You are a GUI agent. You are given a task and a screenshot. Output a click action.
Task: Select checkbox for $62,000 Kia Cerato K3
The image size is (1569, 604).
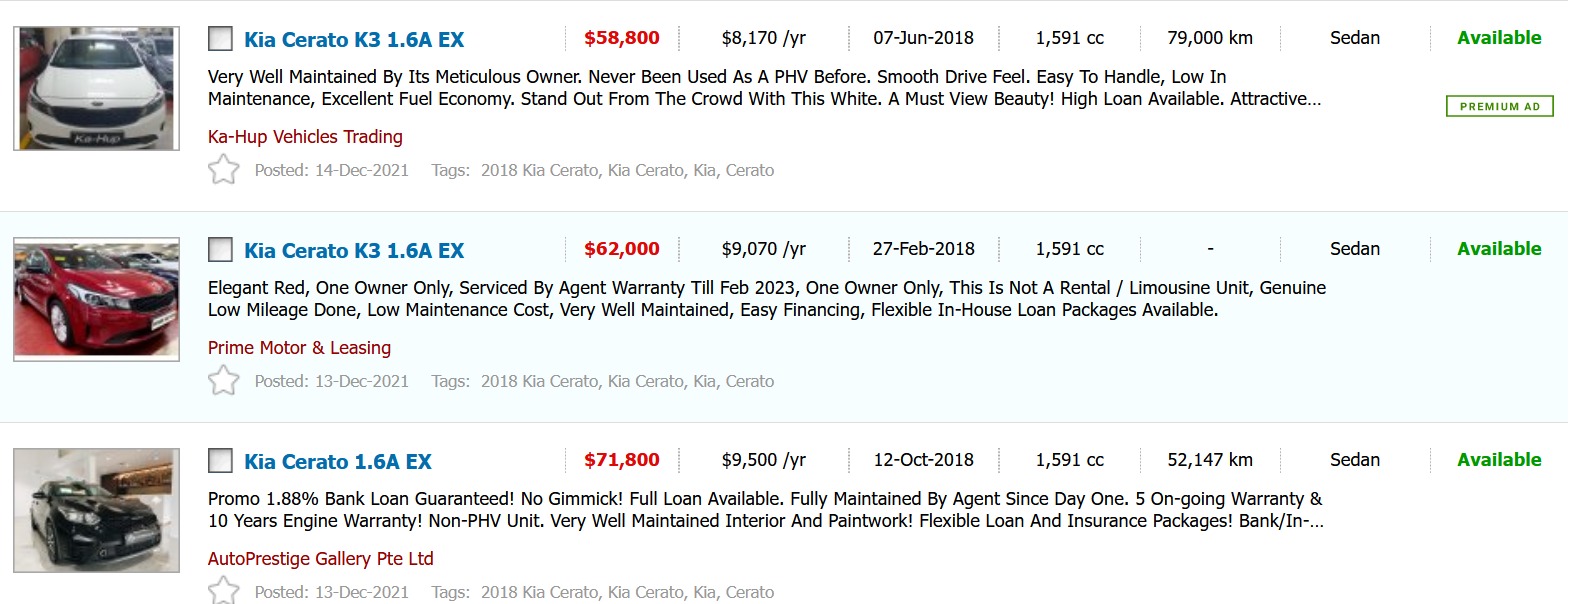220,250
